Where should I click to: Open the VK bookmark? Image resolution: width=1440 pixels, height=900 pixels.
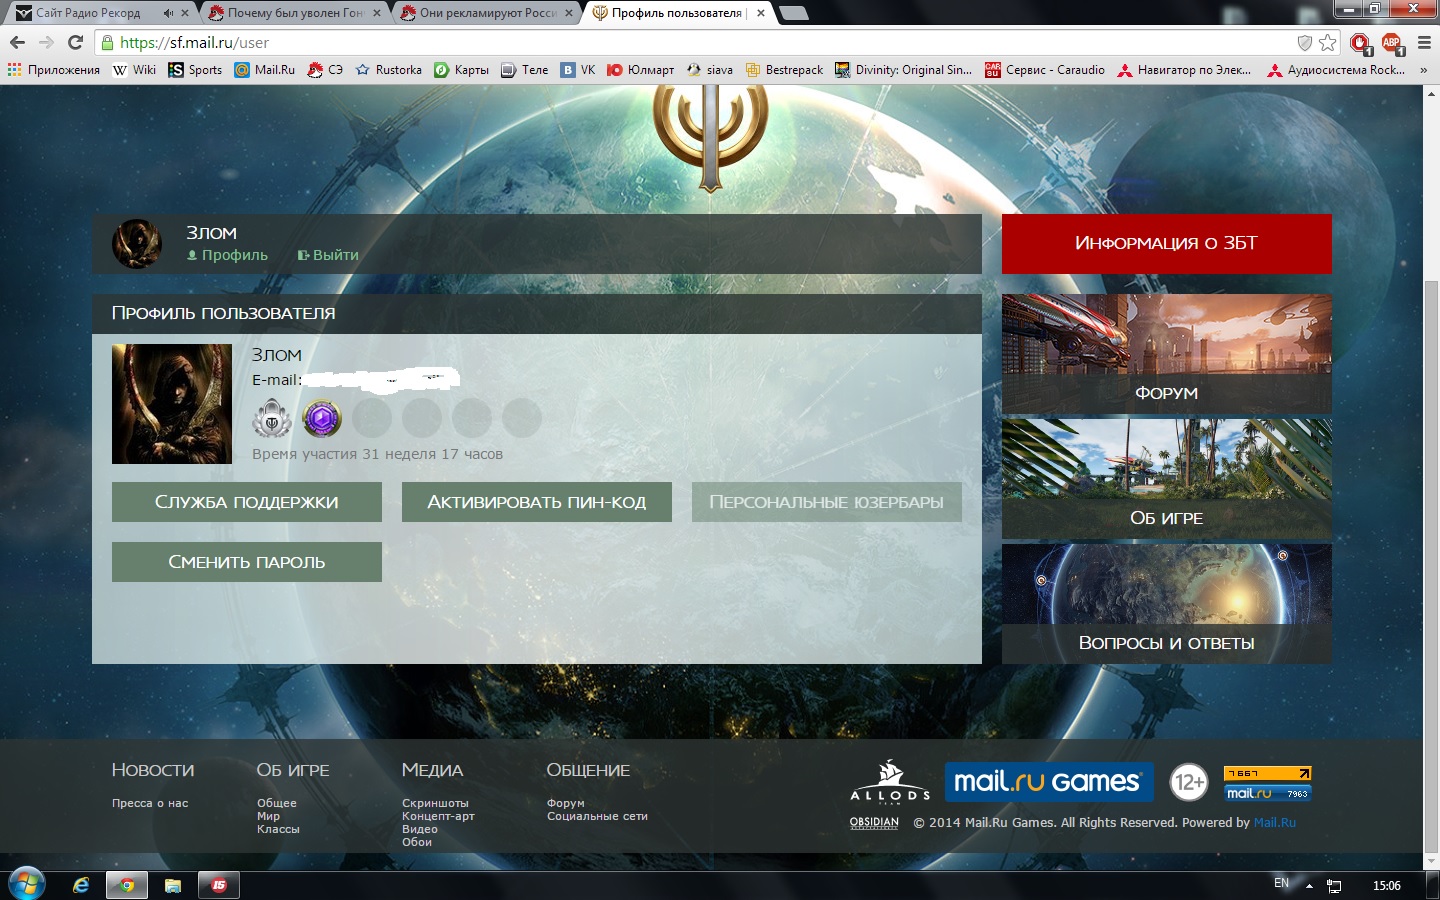coord(578,70)
